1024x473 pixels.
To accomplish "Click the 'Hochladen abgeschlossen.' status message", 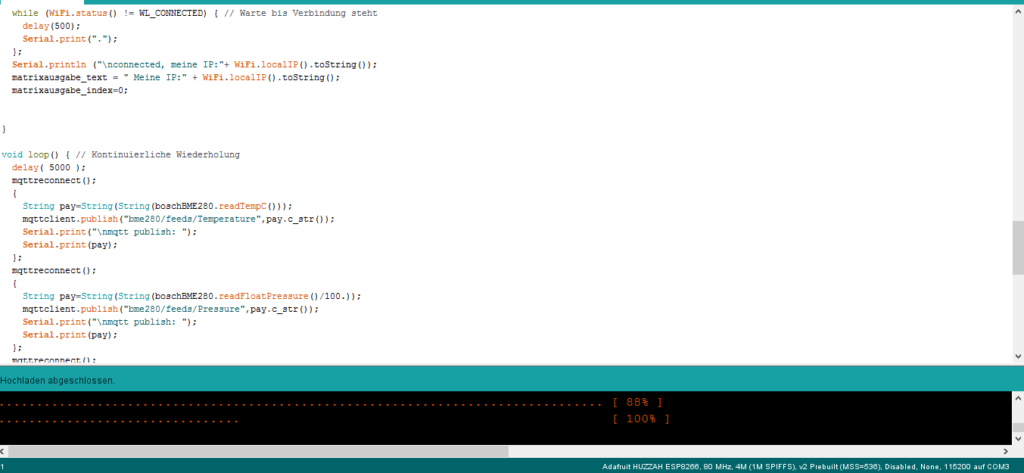I will pyautogui.click(x=58, y=381).
